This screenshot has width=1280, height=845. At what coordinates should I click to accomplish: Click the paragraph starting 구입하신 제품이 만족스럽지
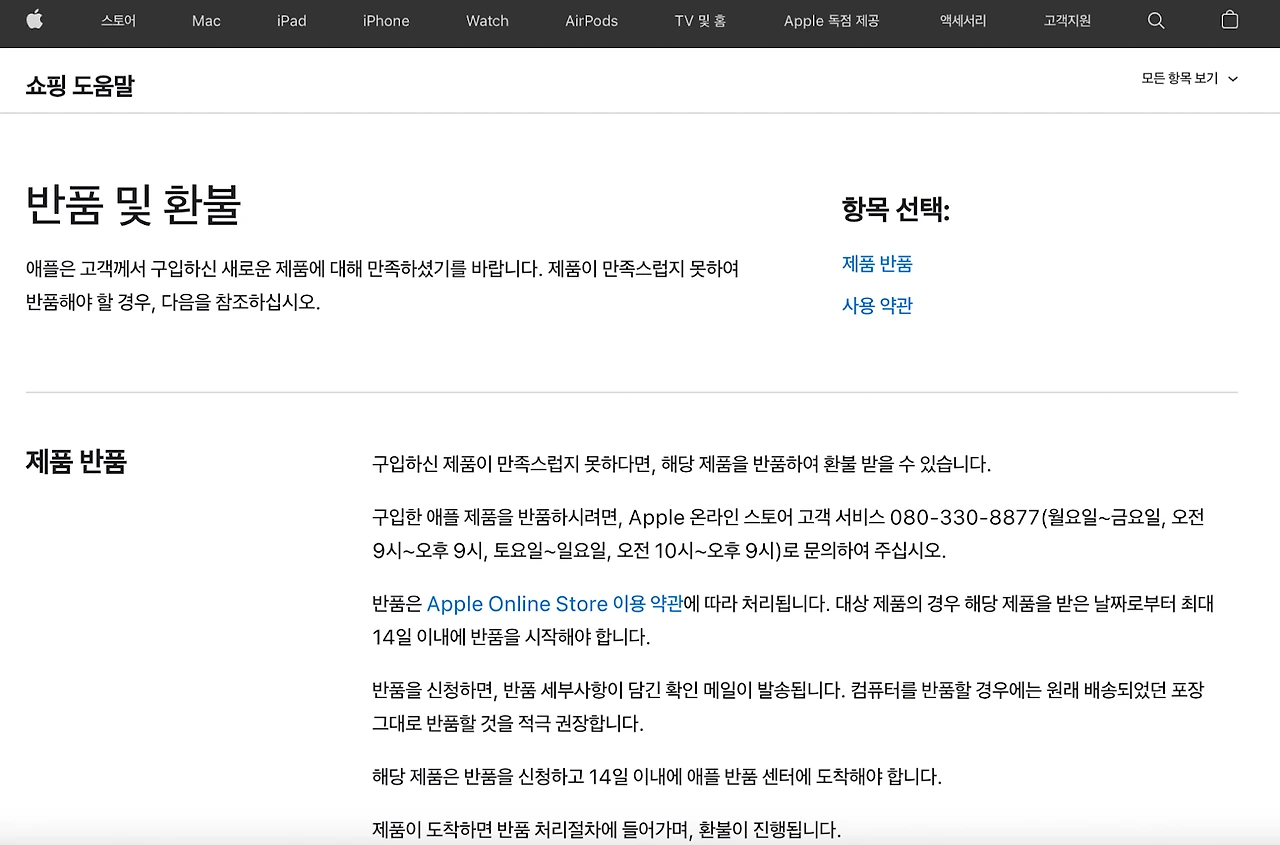click(681, 464)
